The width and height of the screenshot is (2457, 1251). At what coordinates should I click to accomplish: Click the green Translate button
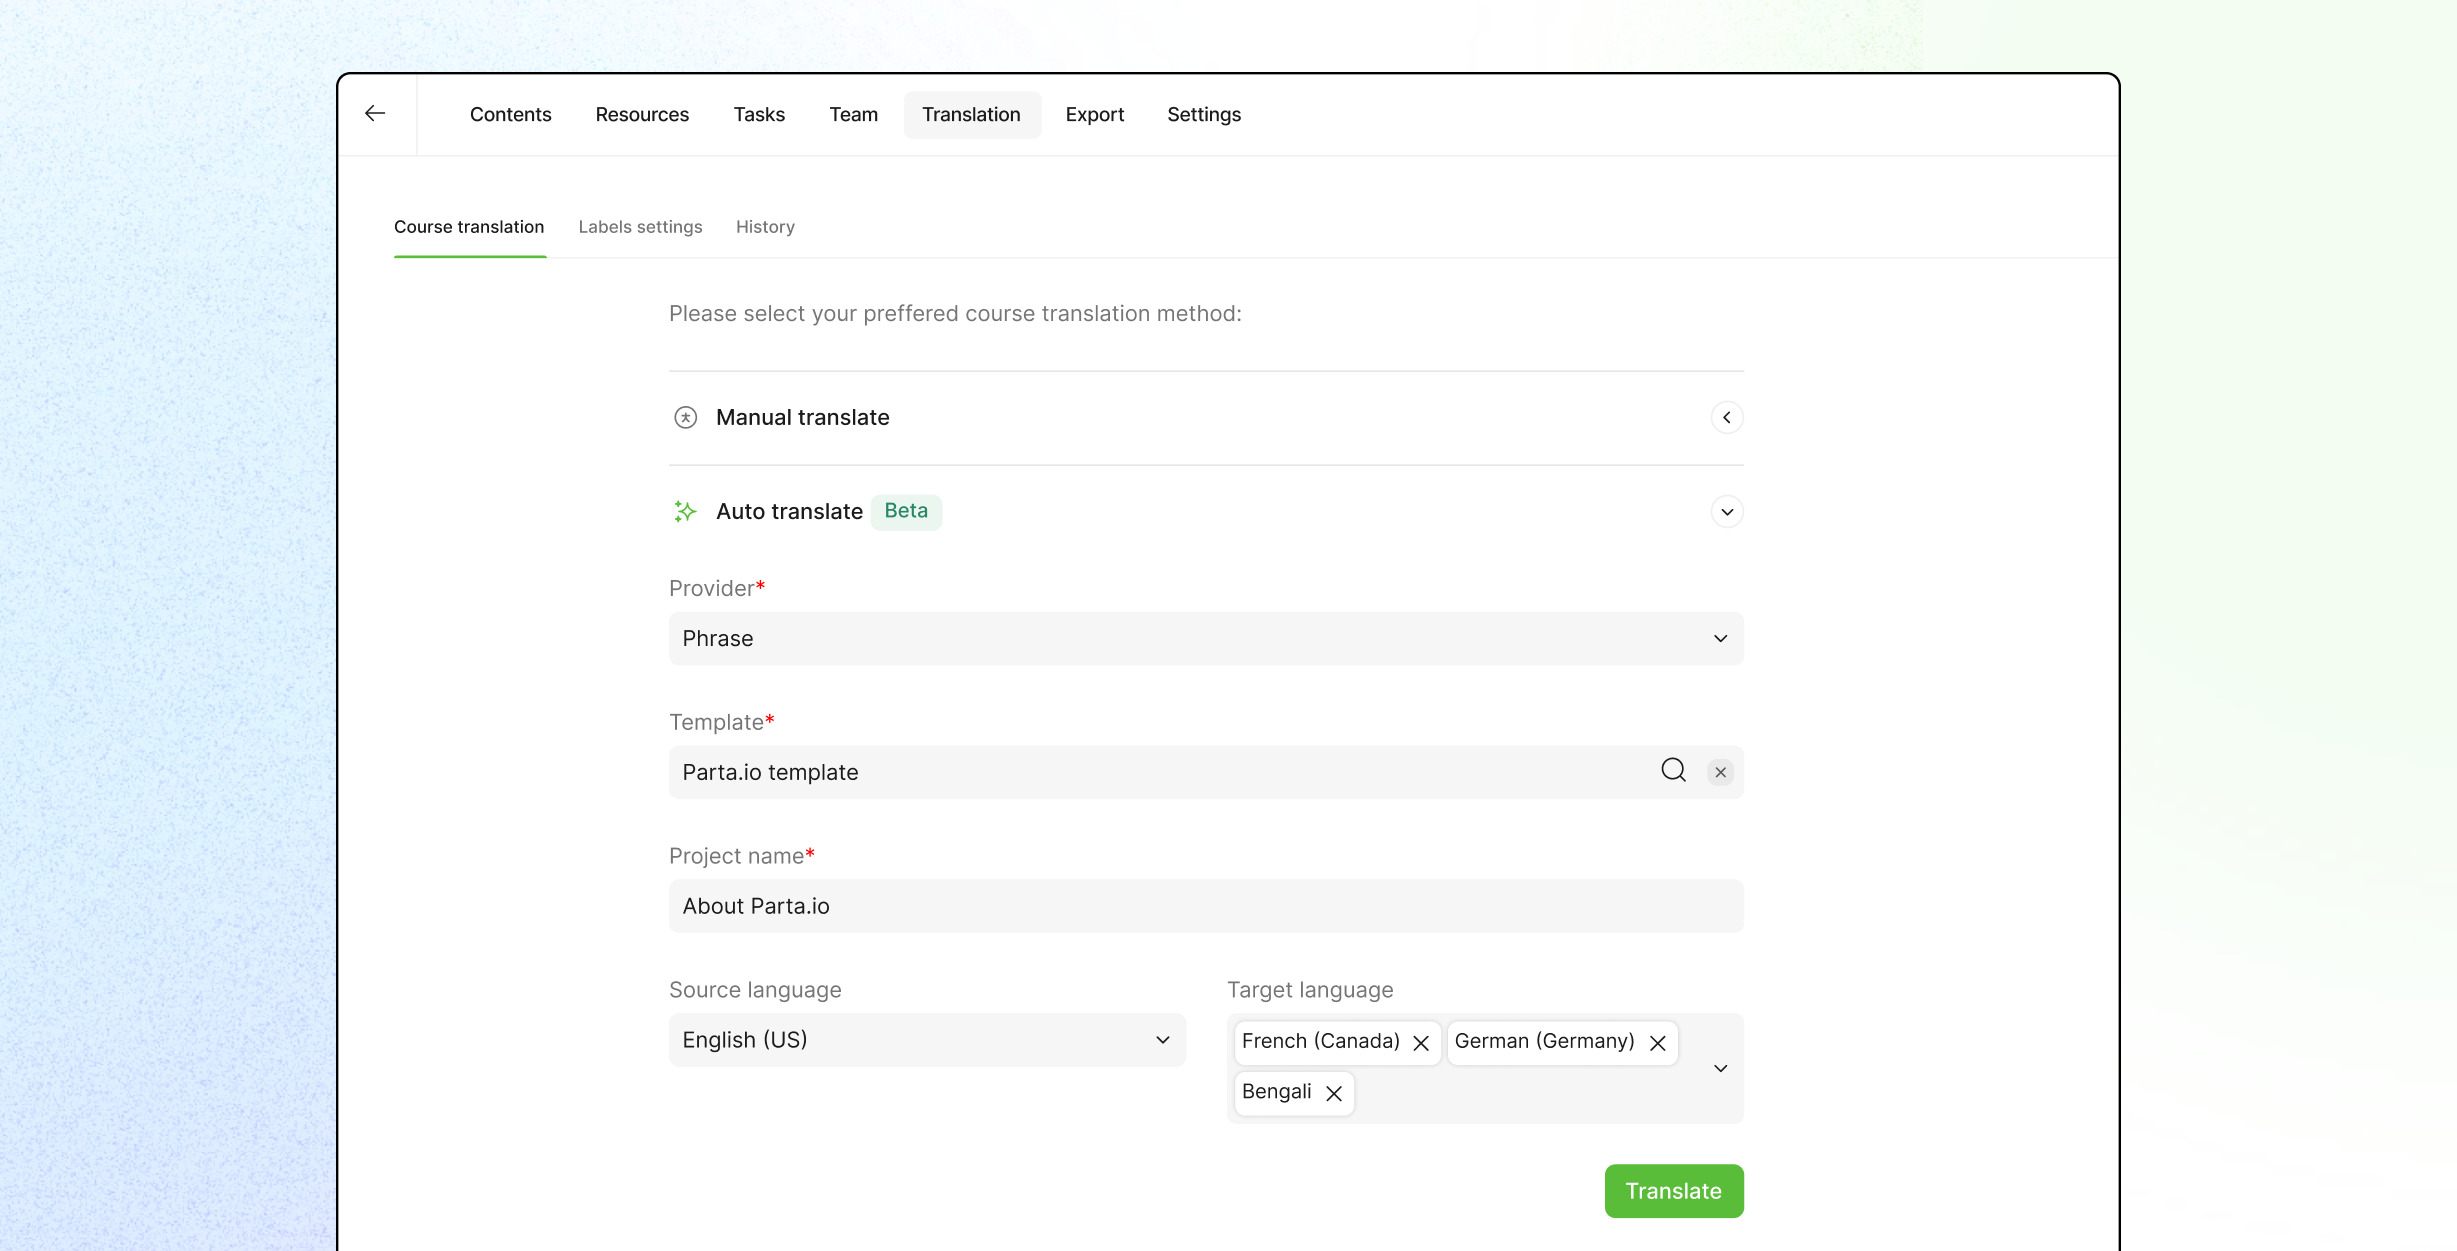click(x=1673, y=1191)
